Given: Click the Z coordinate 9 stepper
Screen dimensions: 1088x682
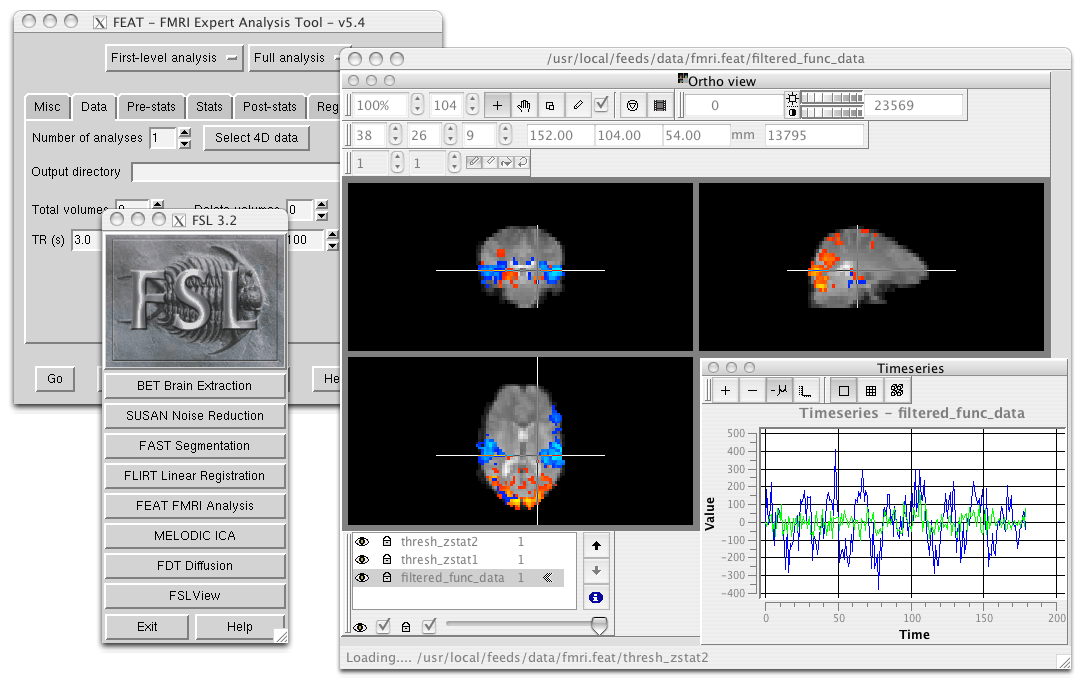Looking at the screenshot, I should [x=505, y=135].
